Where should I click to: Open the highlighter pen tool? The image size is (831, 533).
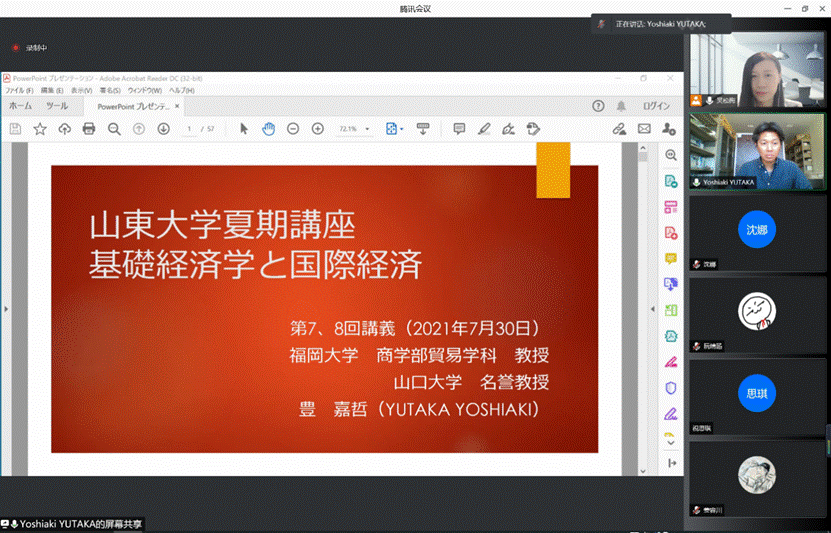(x=484, y=129)
